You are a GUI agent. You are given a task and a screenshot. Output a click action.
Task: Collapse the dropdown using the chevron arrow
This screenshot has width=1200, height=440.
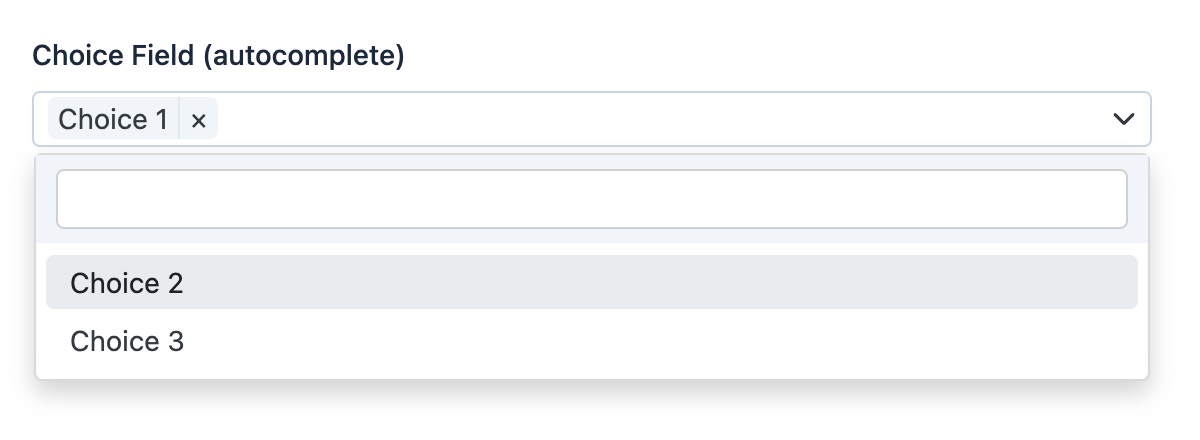tap(1124, 120)
